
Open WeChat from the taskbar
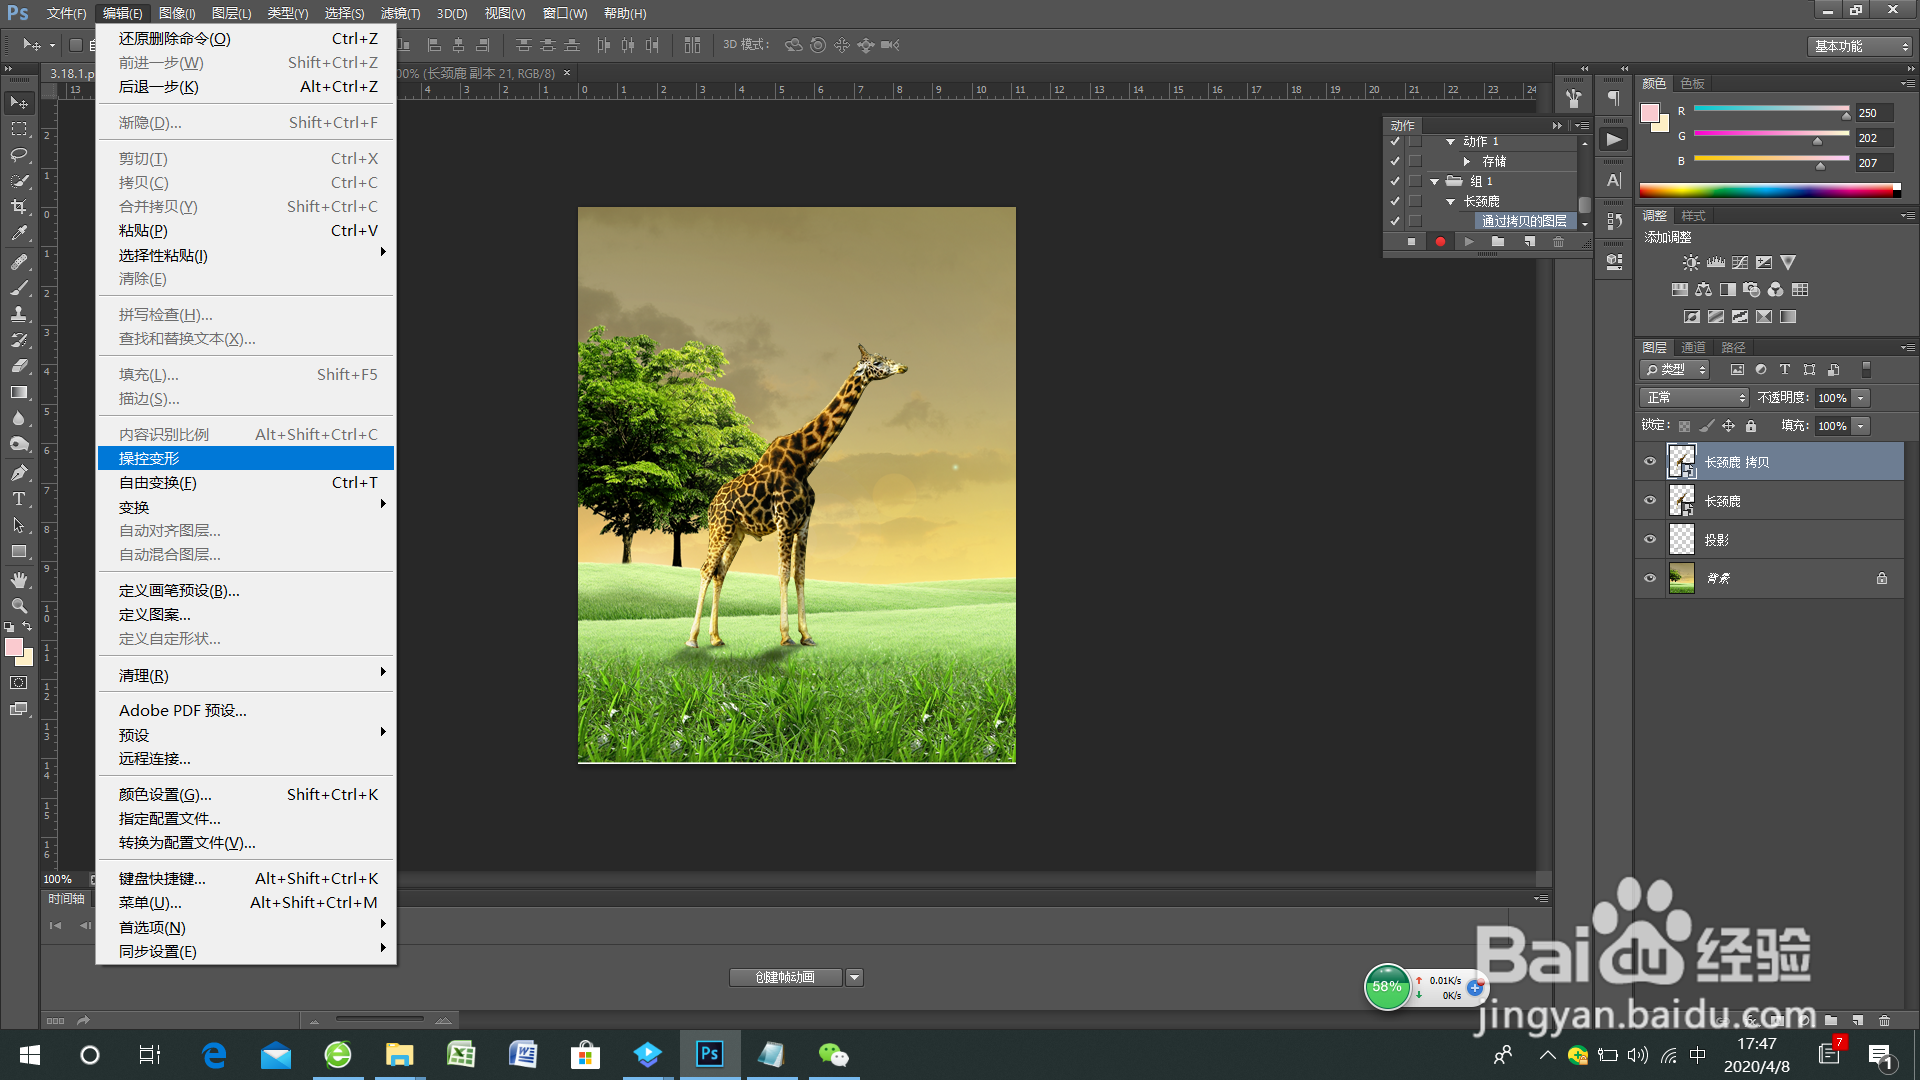[x=833, y=1055]
